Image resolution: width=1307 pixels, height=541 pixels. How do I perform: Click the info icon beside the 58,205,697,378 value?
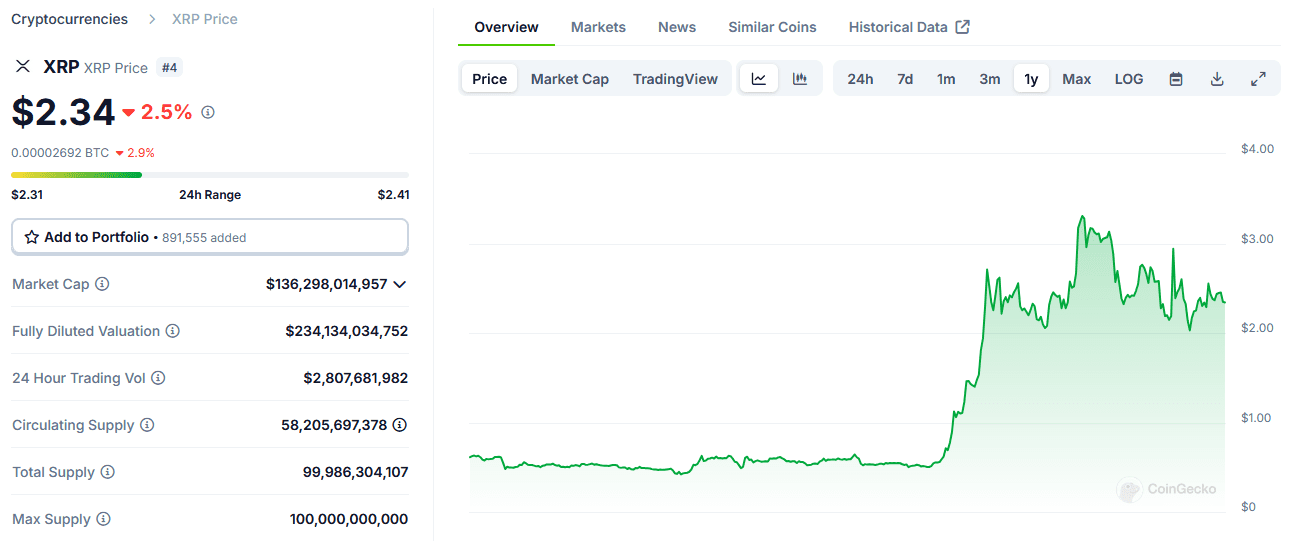point(400,425)
